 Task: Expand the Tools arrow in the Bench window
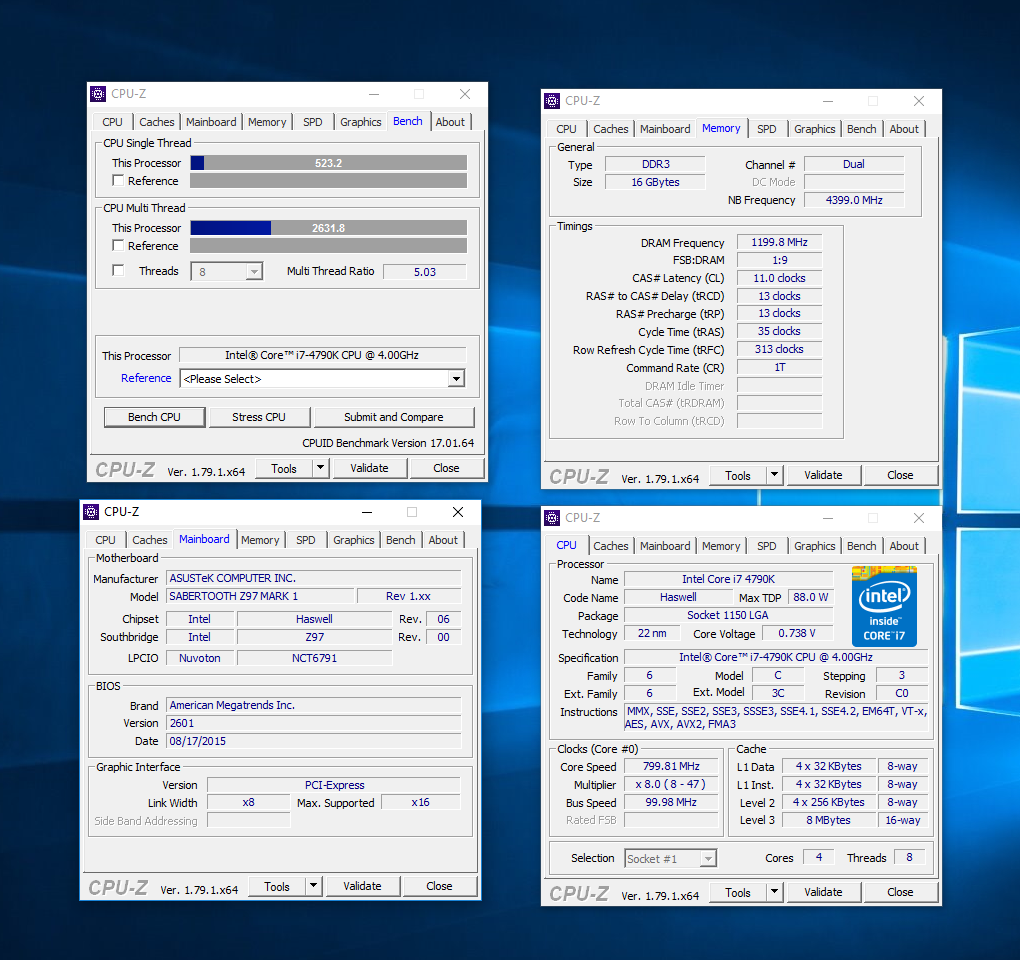tap(321, 468)
